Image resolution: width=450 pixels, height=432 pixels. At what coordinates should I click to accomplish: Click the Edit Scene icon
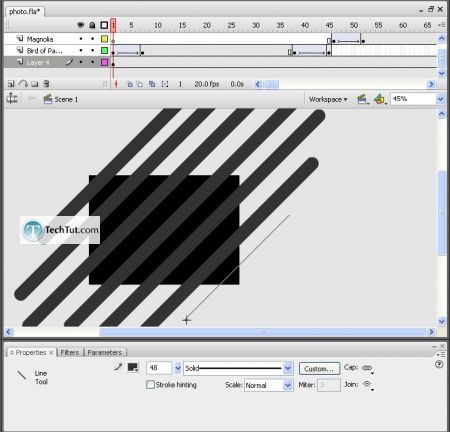click(362, 99)
